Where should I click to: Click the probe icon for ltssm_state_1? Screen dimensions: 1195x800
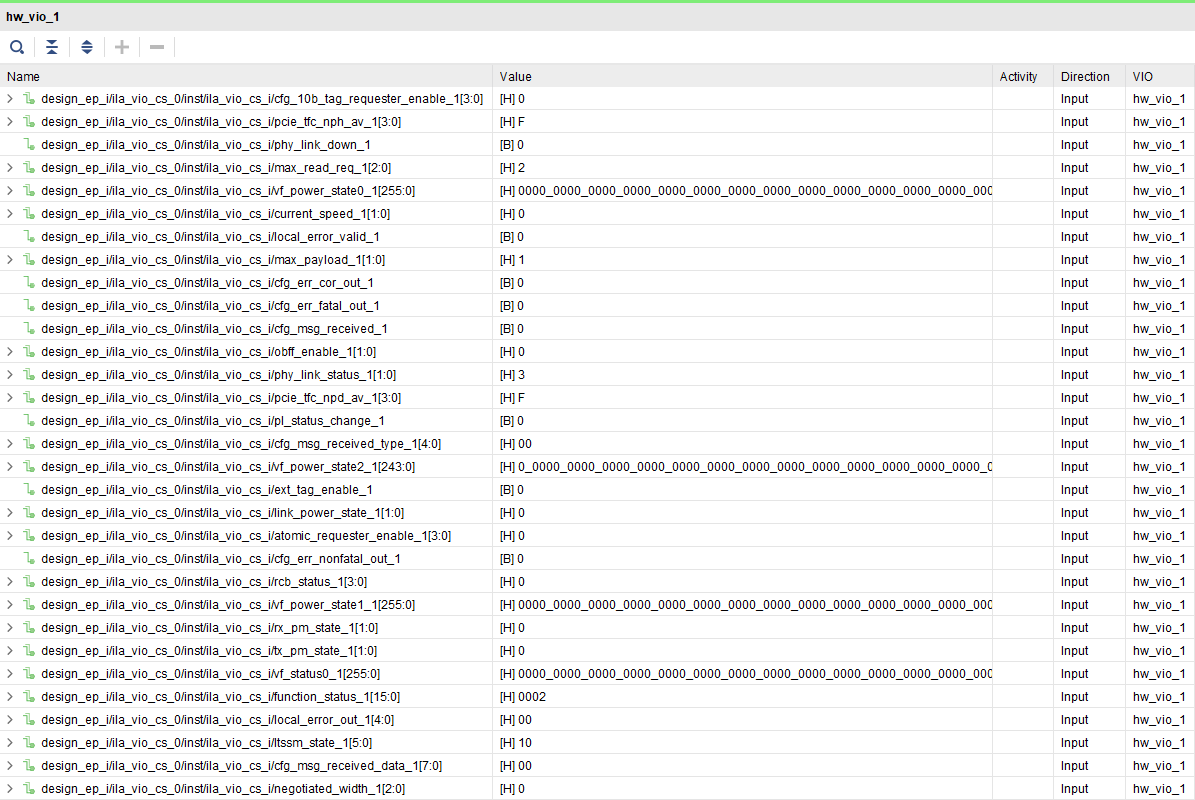(29, 743)
